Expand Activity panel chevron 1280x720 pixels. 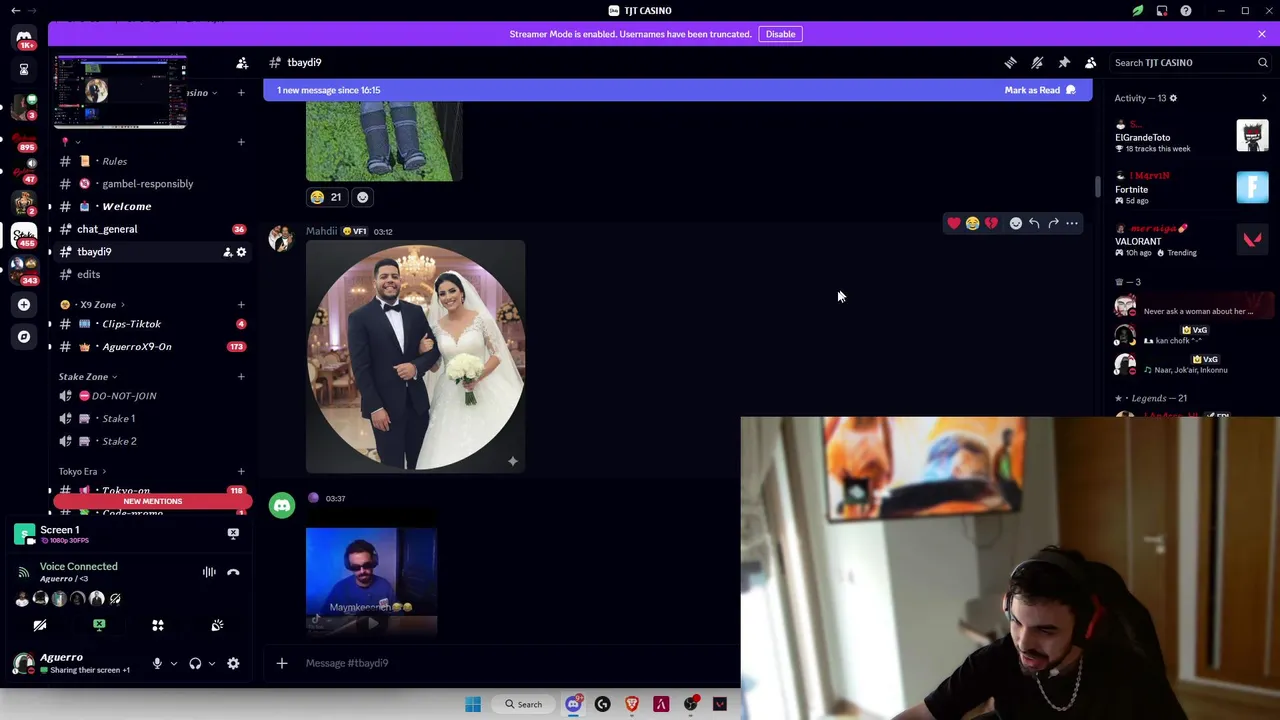pyautogui.click(x=1264, y=98)
